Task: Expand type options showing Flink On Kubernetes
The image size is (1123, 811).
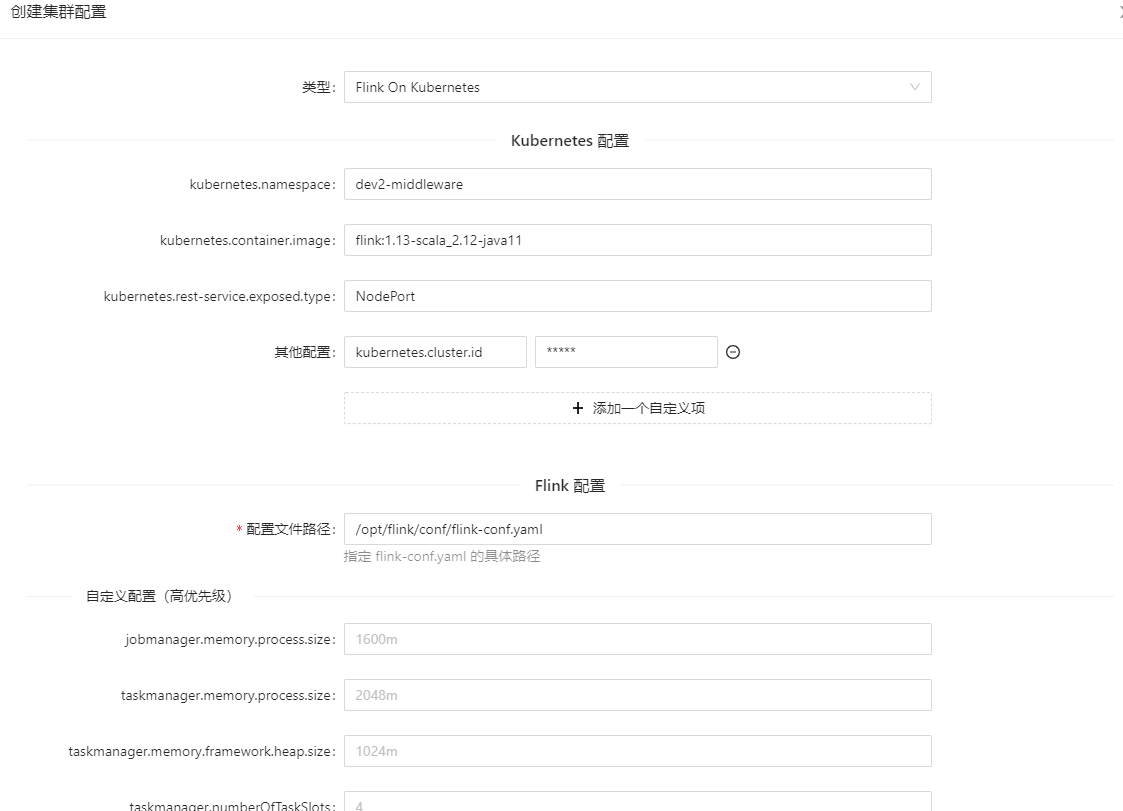Action: [x=637, y=87]
